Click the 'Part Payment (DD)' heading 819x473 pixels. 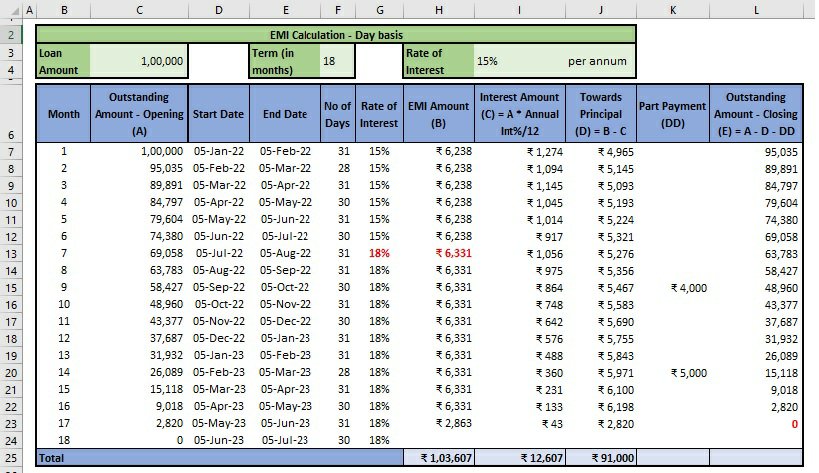point(673,114)
